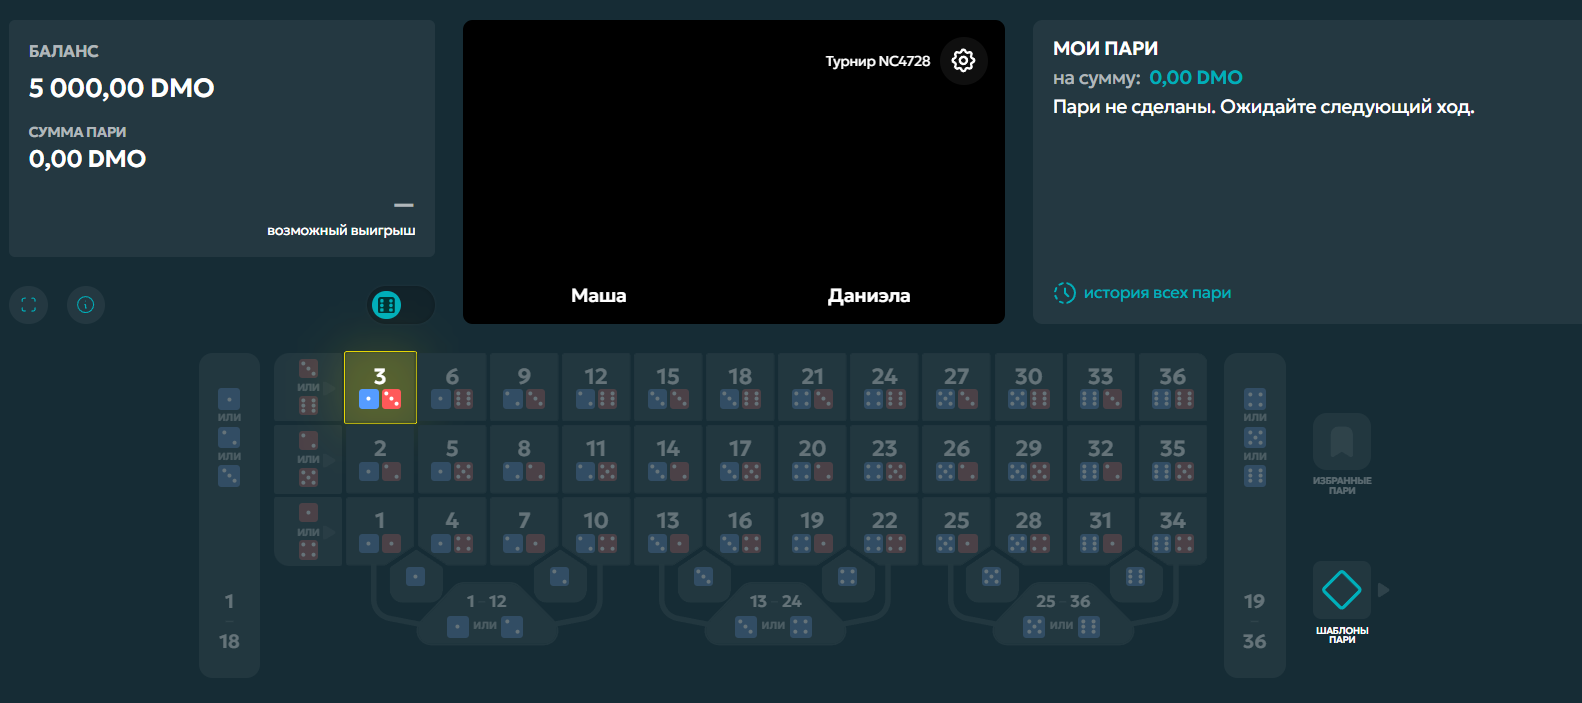Select the 25–36 dozen bet
Image resolution: width=1582 pixels, height=703 pixels.
[1062, 613]
